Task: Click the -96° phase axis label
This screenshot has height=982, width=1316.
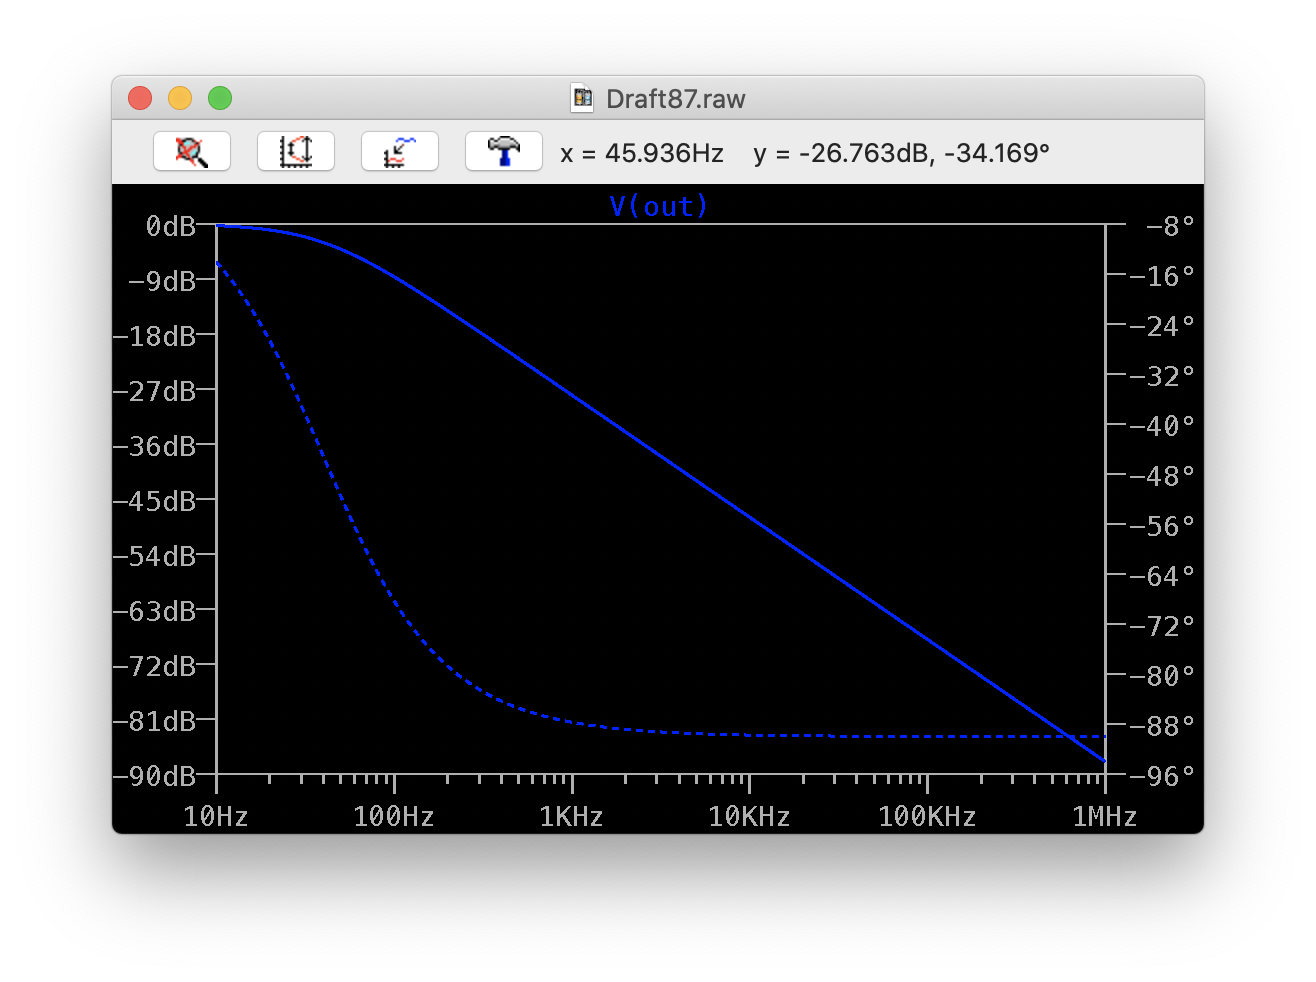Action: pyautogui.click(x=1162, y=776)
